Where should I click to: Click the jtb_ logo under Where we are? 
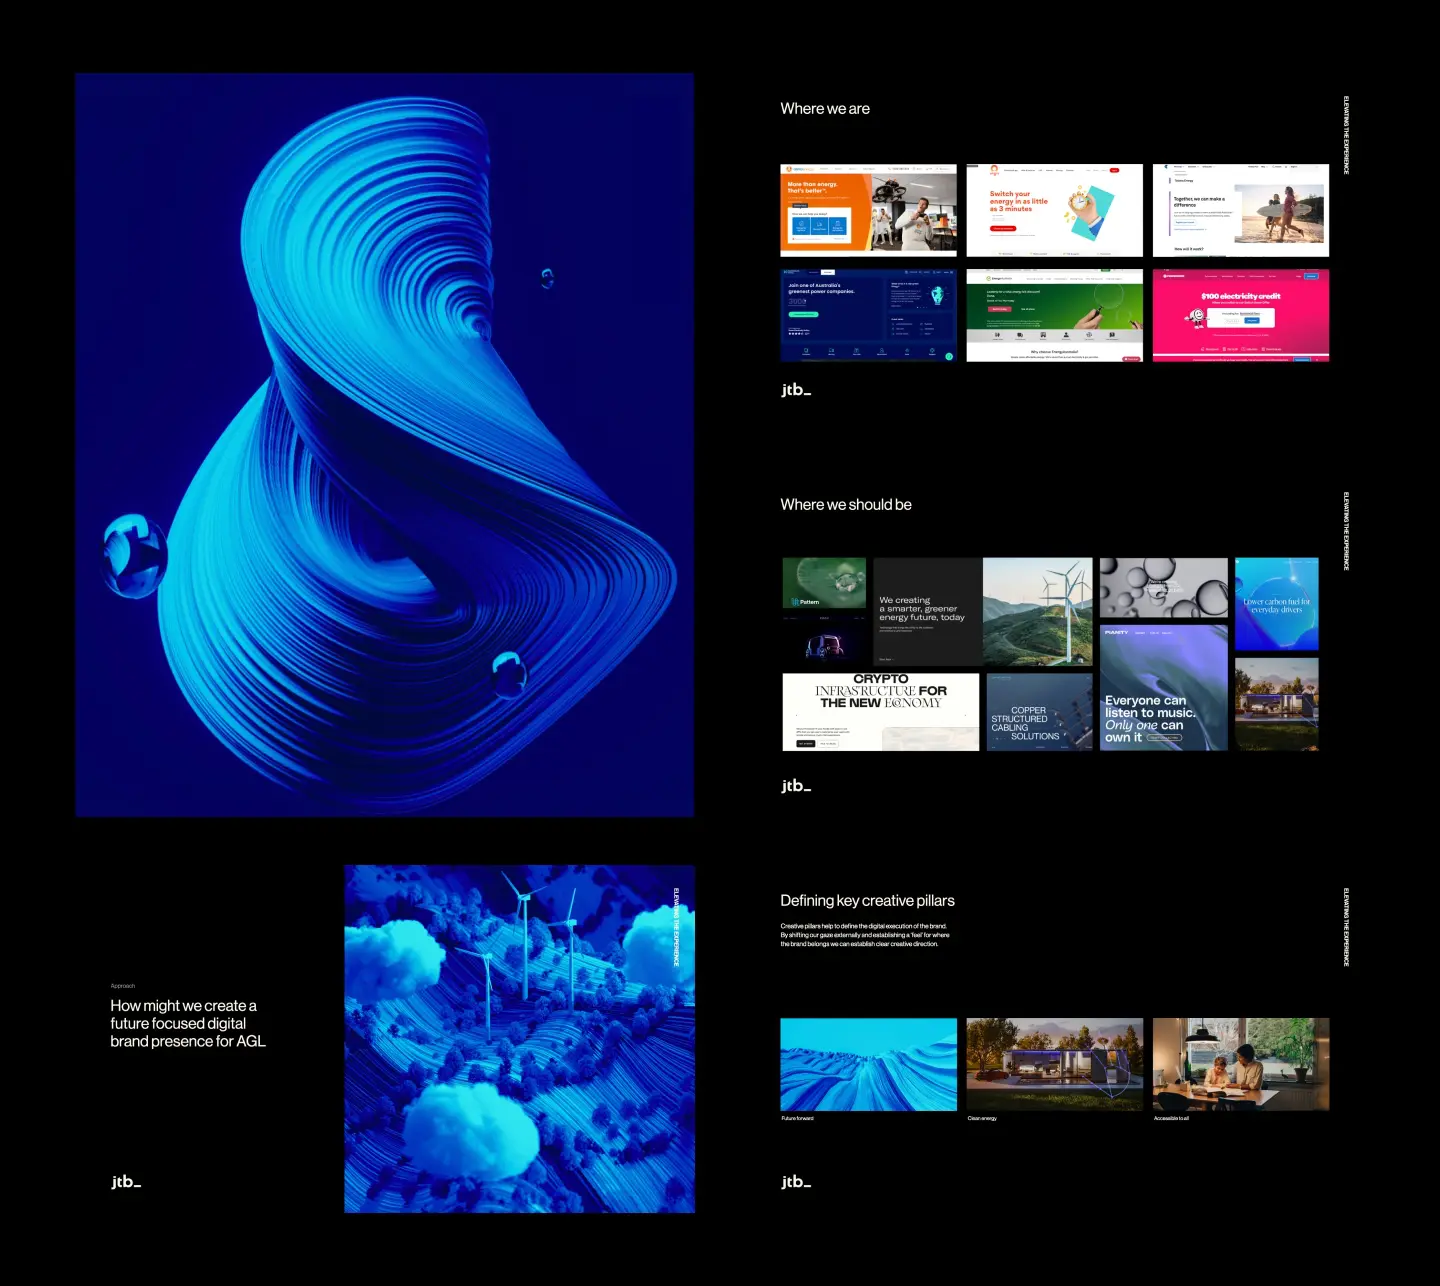coord(796,390)
